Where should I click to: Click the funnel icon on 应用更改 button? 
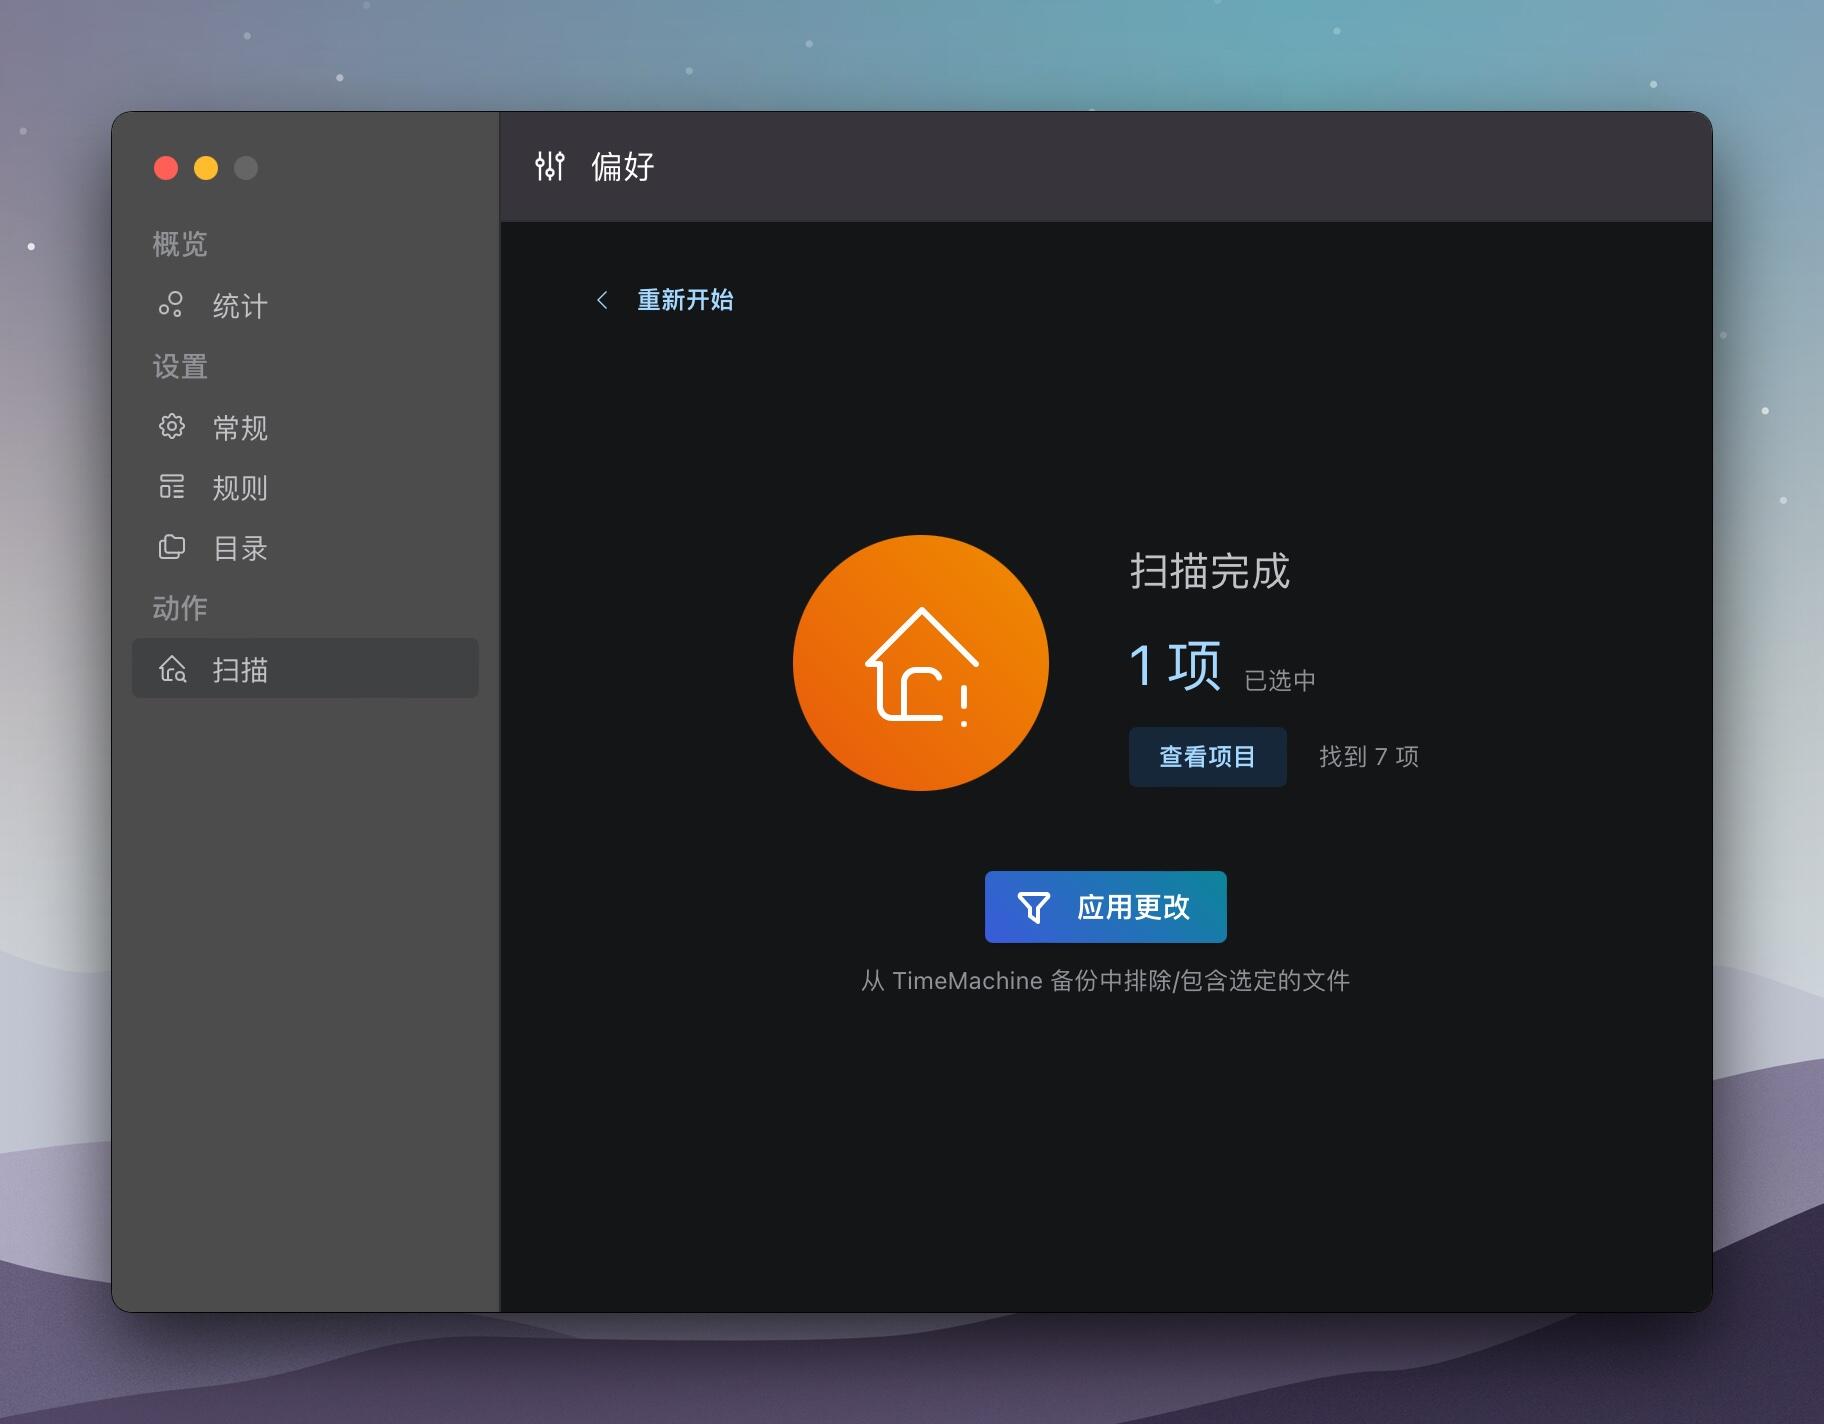click(1033, 907)
